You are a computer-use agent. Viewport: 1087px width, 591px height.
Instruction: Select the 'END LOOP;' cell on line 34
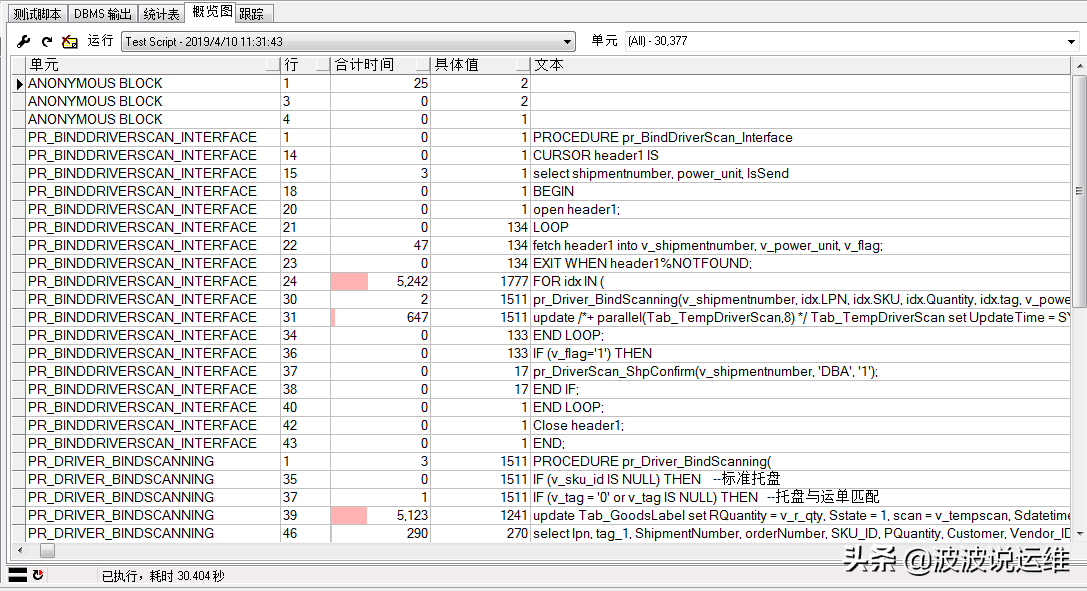(x=801, y=335)
